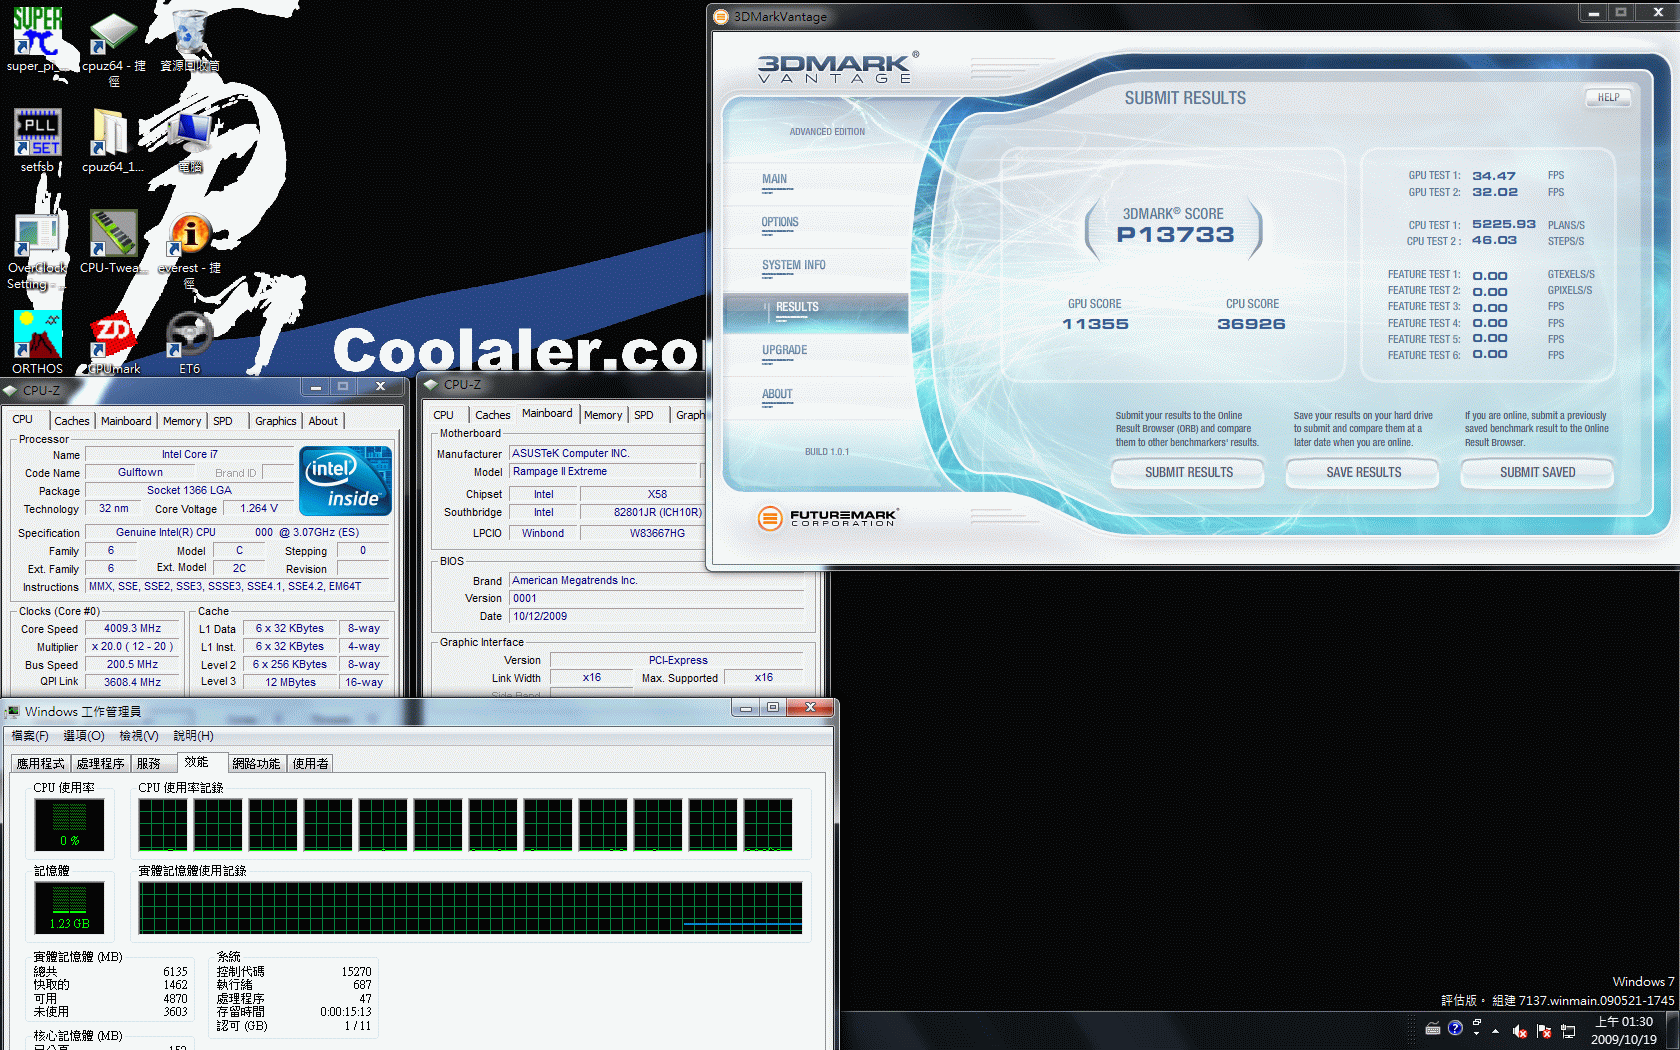The image size is (1680, 1050).
Task: Switch to 網路功能 tab in Task Manager
Action: [x=256, y=764]
